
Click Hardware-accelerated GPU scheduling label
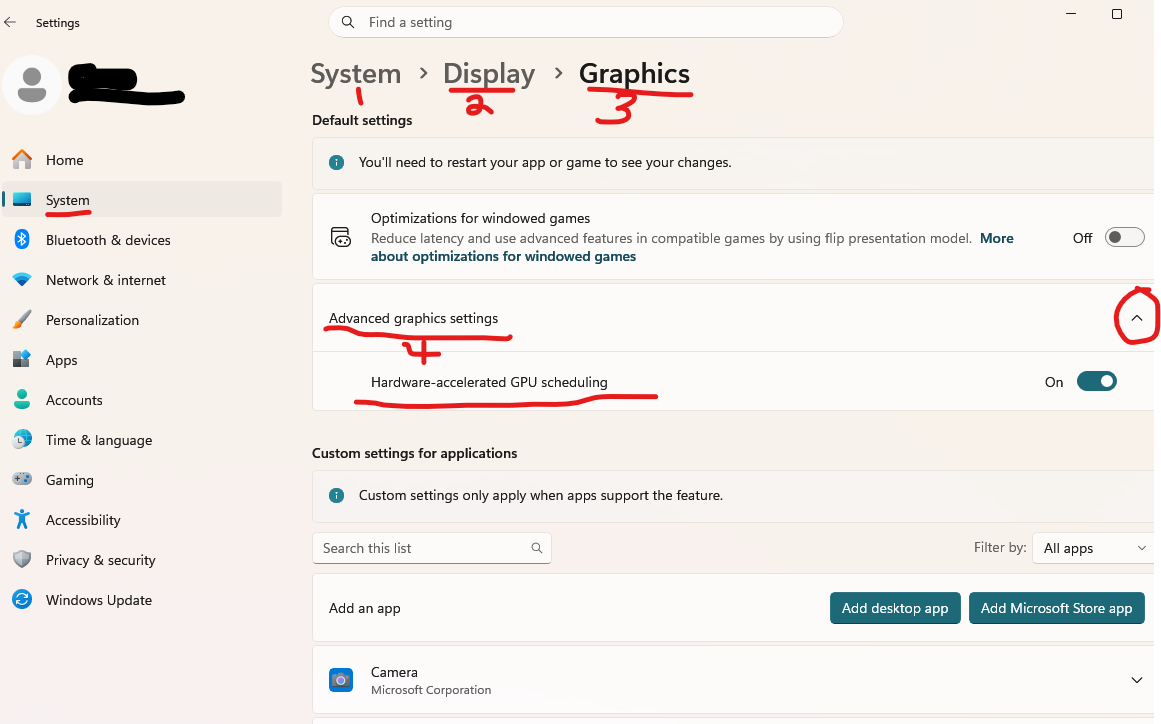pyautogui.click(x=489, y=382)
